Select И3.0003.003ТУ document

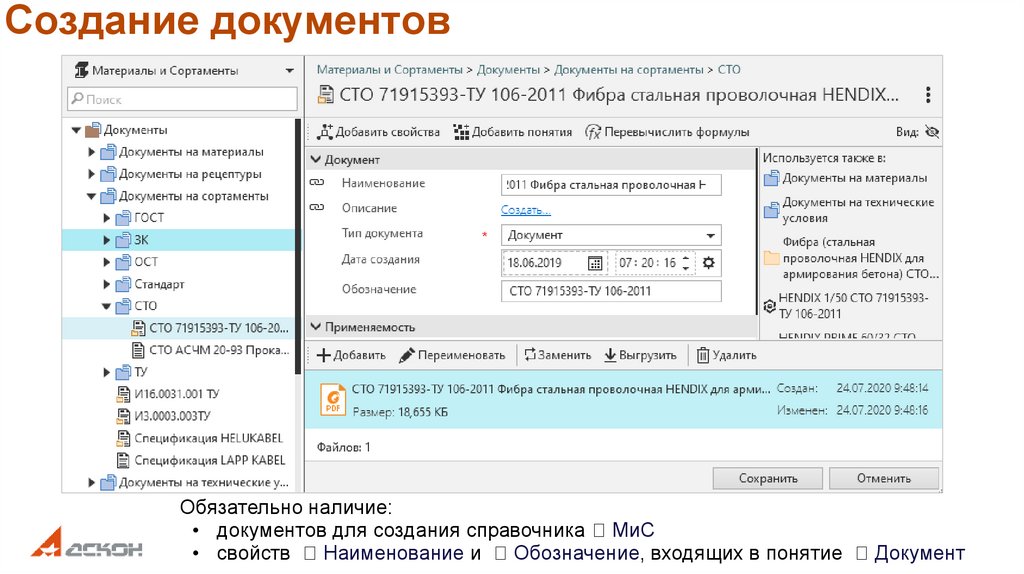163,416
